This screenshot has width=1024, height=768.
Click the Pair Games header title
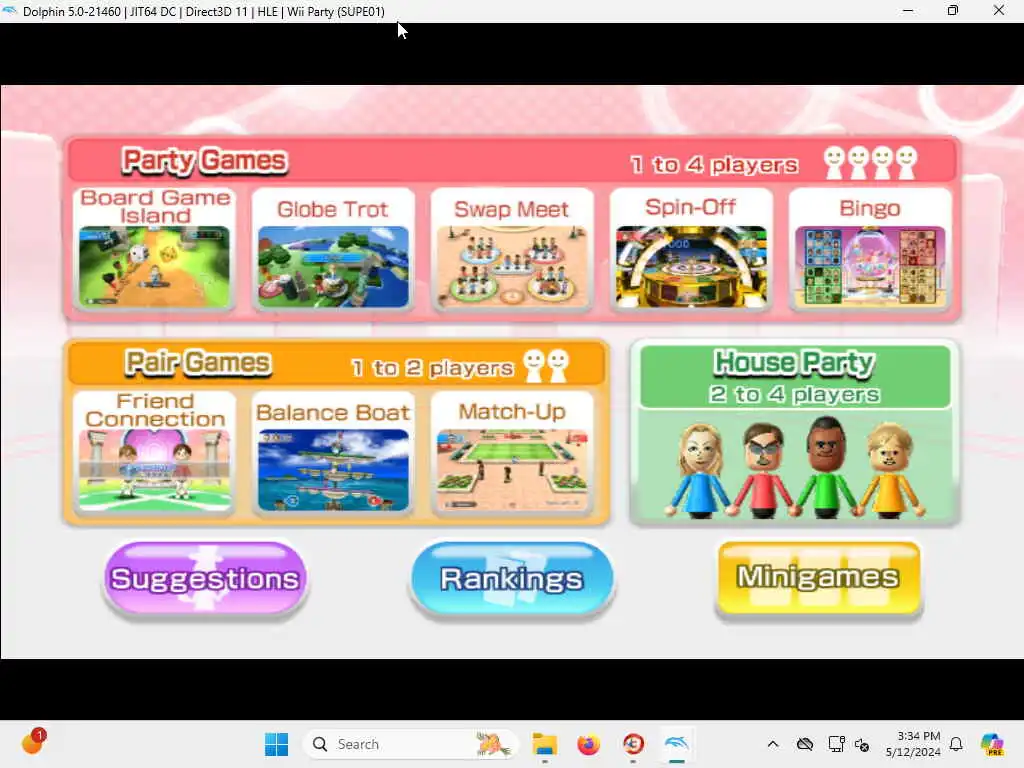pos(197,362)
